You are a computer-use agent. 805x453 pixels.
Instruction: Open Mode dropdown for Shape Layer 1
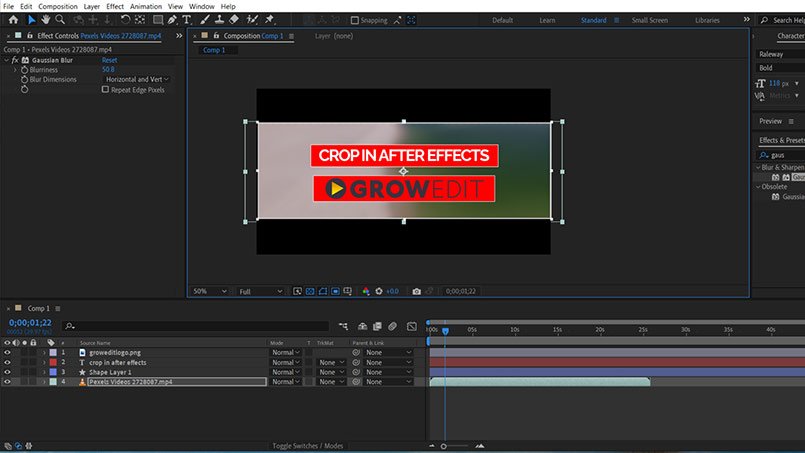click(x=285, y=372)
